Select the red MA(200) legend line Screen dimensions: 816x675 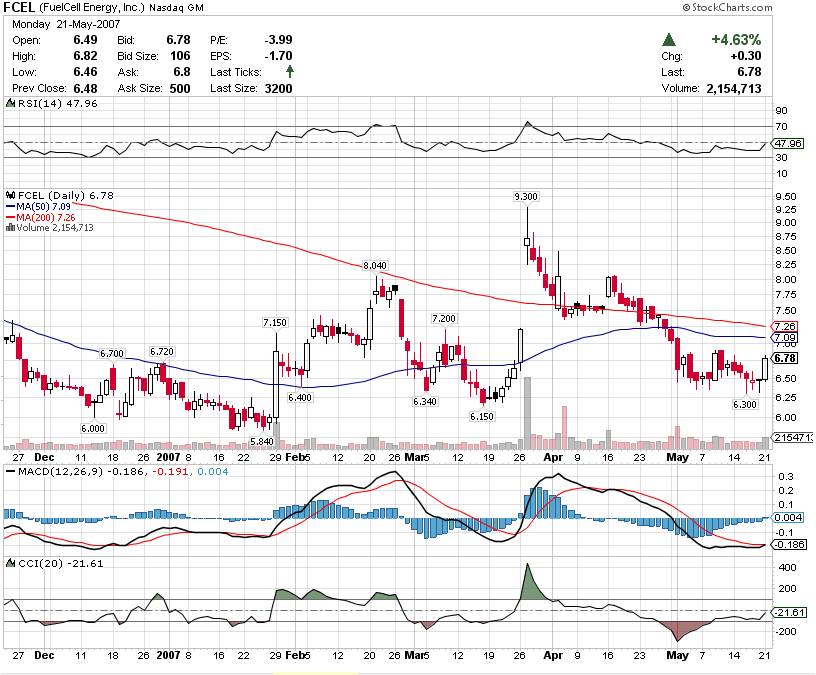point(10,218)
